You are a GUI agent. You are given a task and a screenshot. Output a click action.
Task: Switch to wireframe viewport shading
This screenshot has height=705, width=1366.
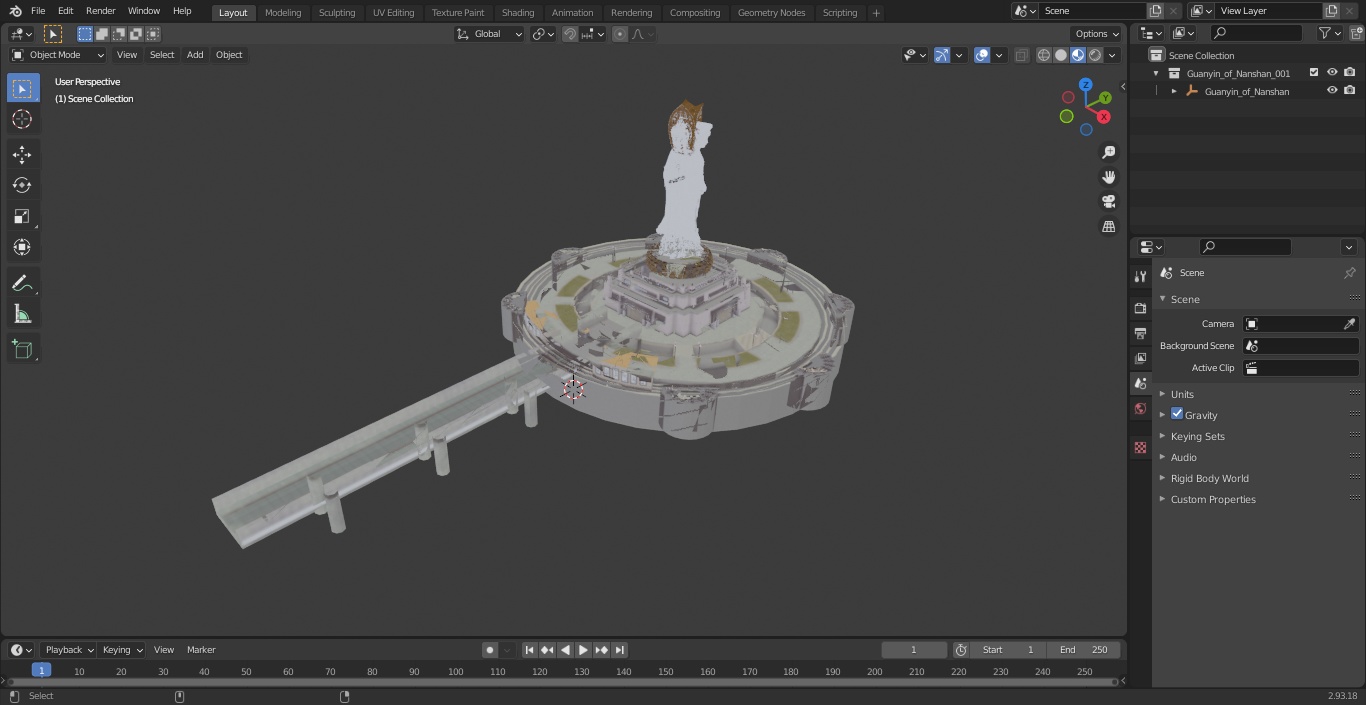click(x=1044, y=55)
